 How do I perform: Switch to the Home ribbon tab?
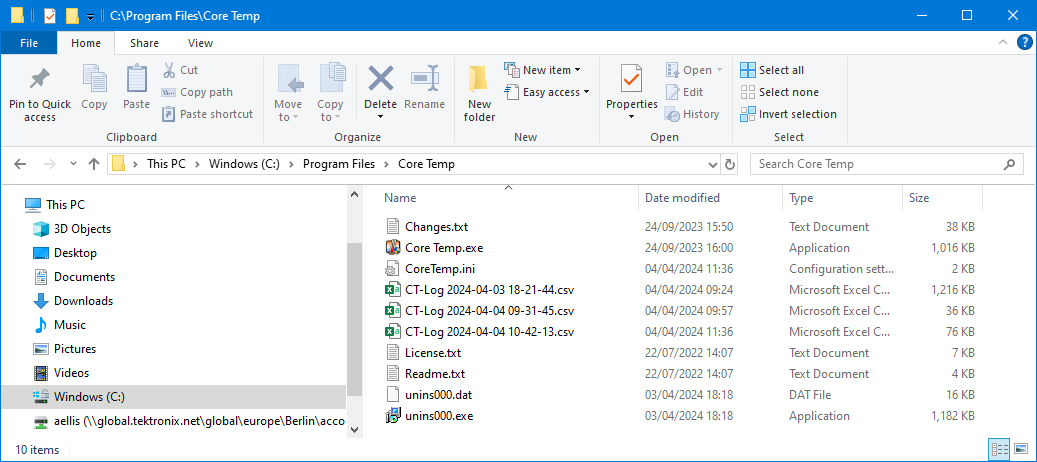pyautogui.click(x=86, y=43)
